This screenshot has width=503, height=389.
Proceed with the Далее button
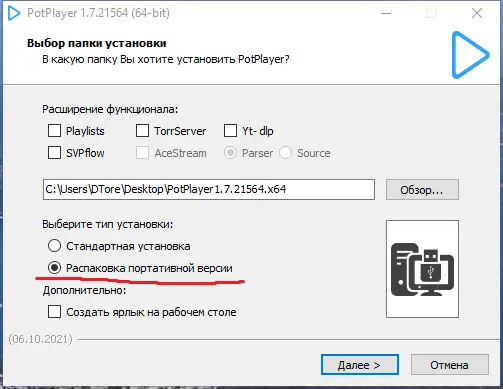click(x=360, y=365)
